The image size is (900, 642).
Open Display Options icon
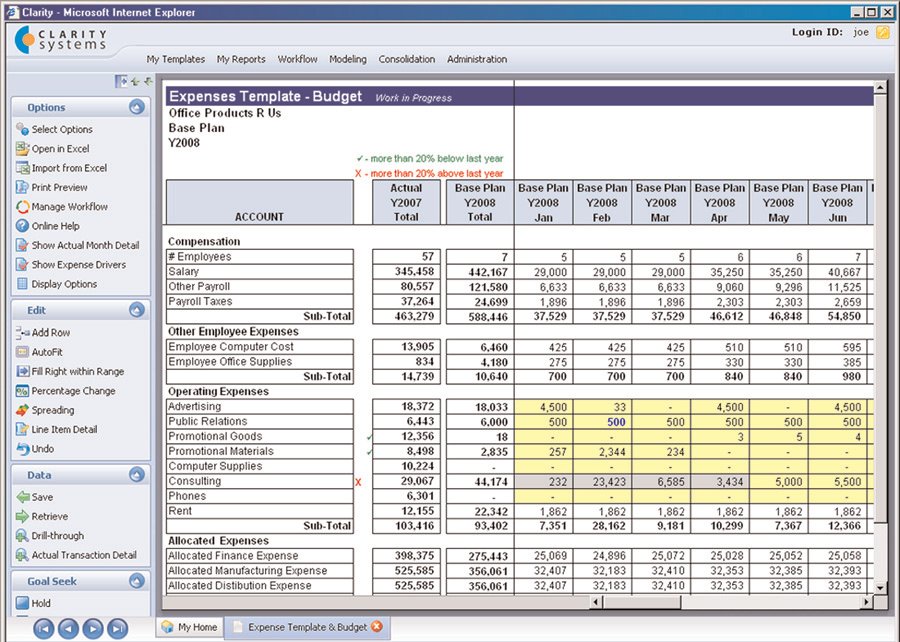click(x=22, y=284)
